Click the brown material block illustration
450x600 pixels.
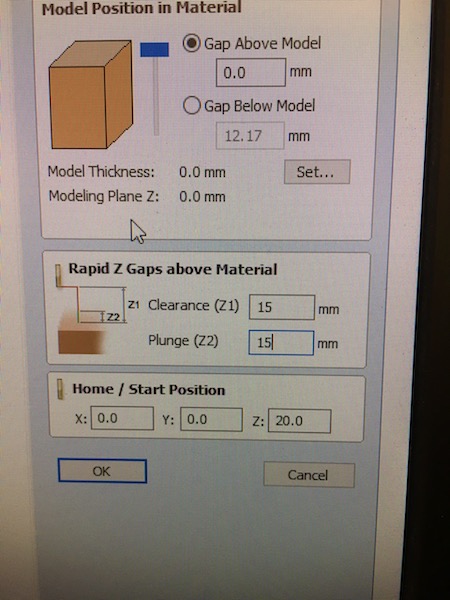pyautogui.click(x=91, y=95)
